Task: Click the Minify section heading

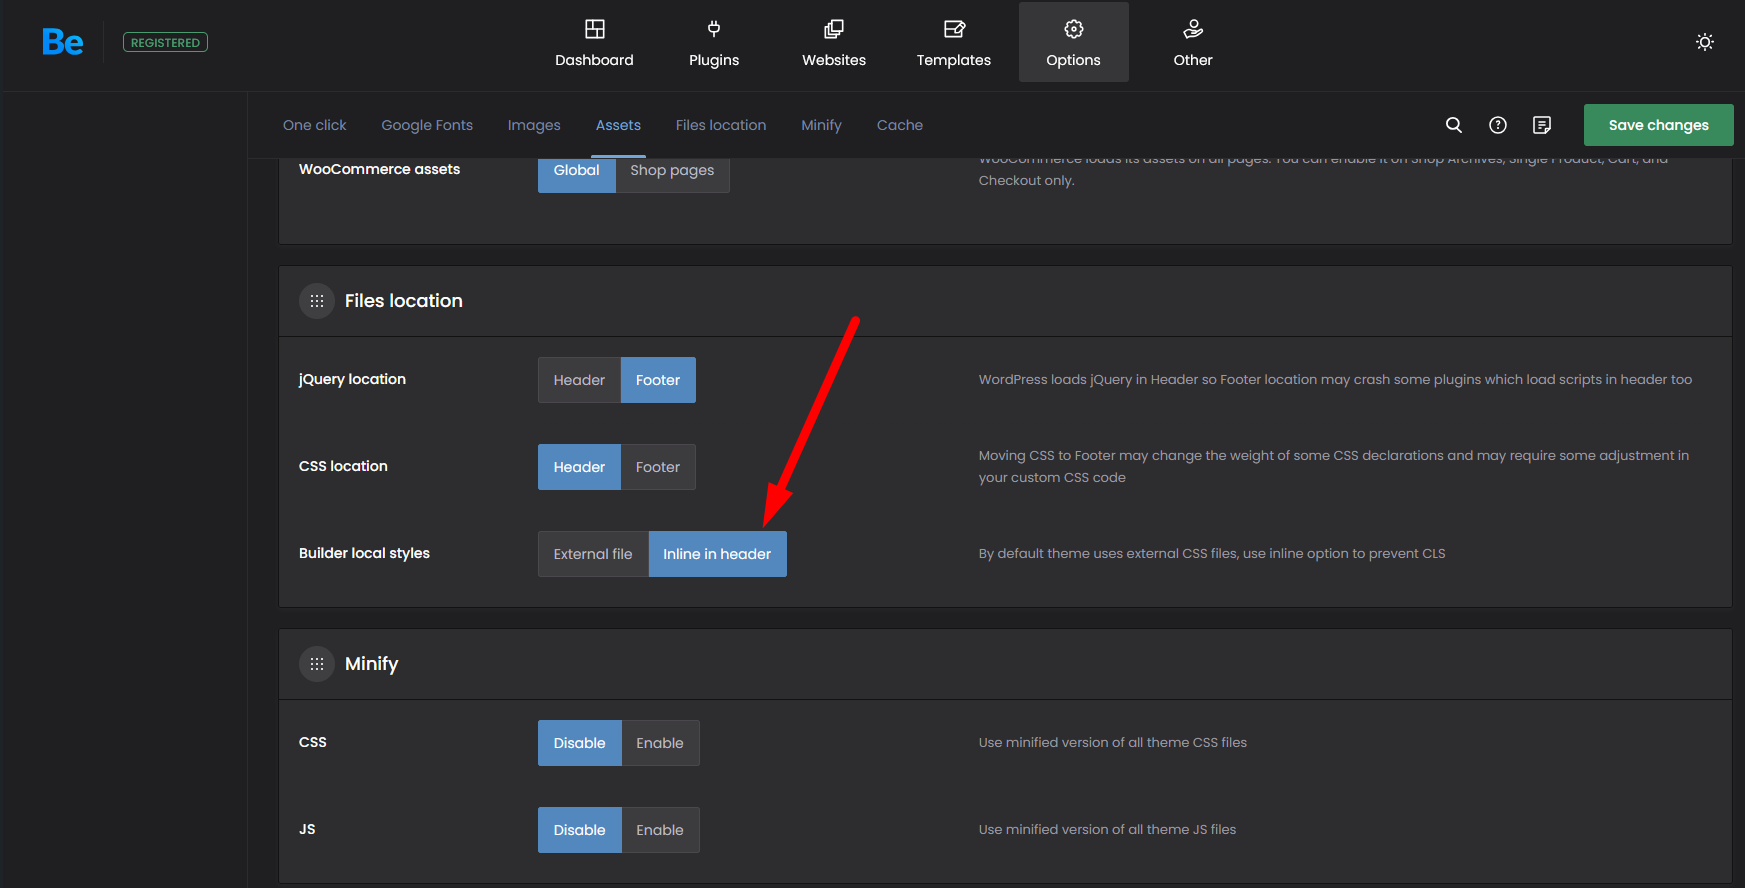Action: [x=371, y=664]
